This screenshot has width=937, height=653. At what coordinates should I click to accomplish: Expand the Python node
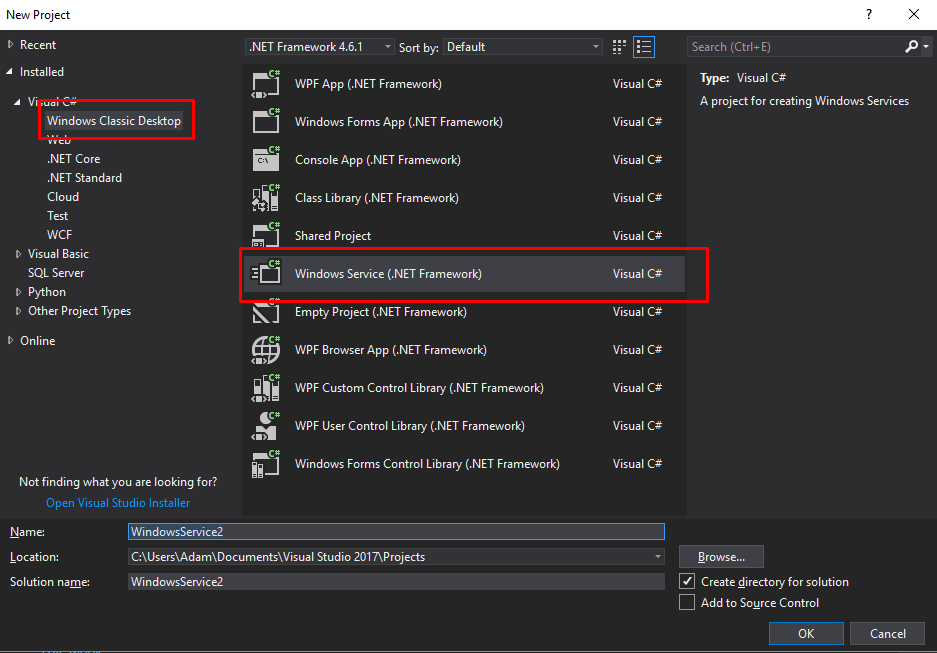pos(18,292)
